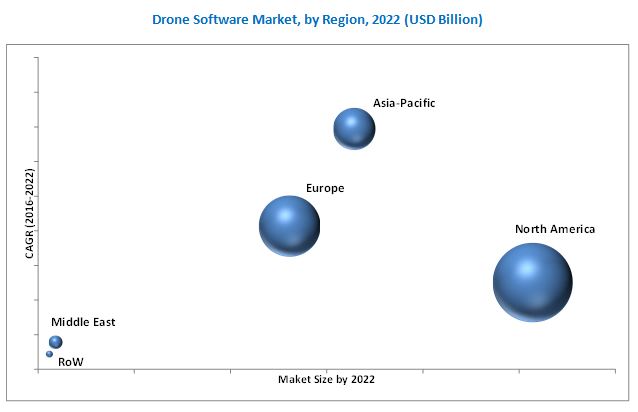The height and width of the screenshot is (412, 638).
Task: Click the rightmost tick on the horizontal axis
Action: [x=616, y=371]
